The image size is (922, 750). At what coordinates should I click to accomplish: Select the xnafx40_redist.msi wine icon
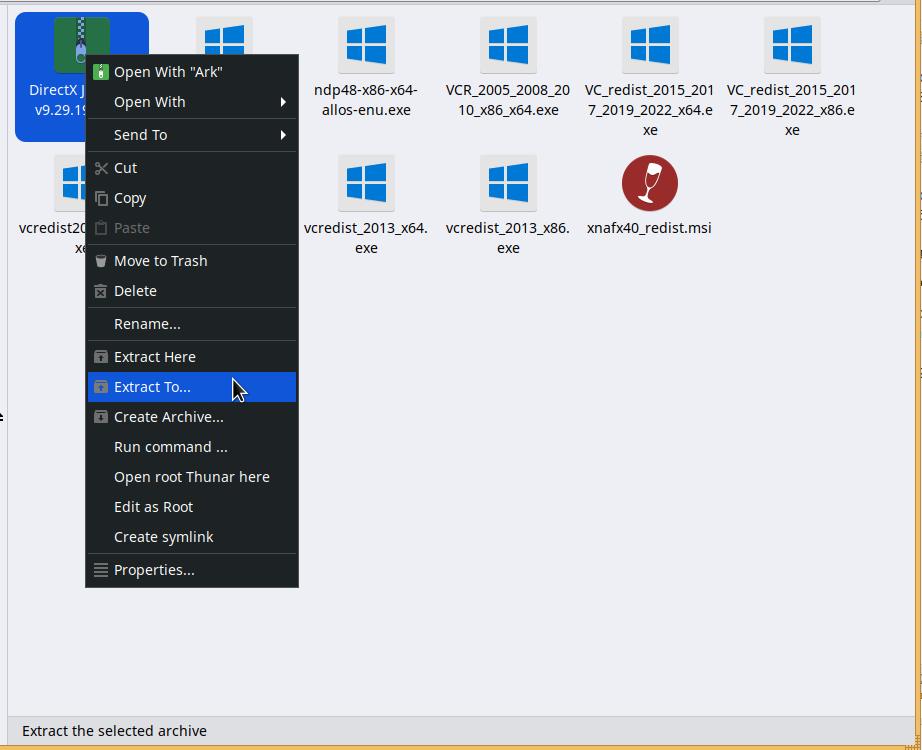point(650,183)
